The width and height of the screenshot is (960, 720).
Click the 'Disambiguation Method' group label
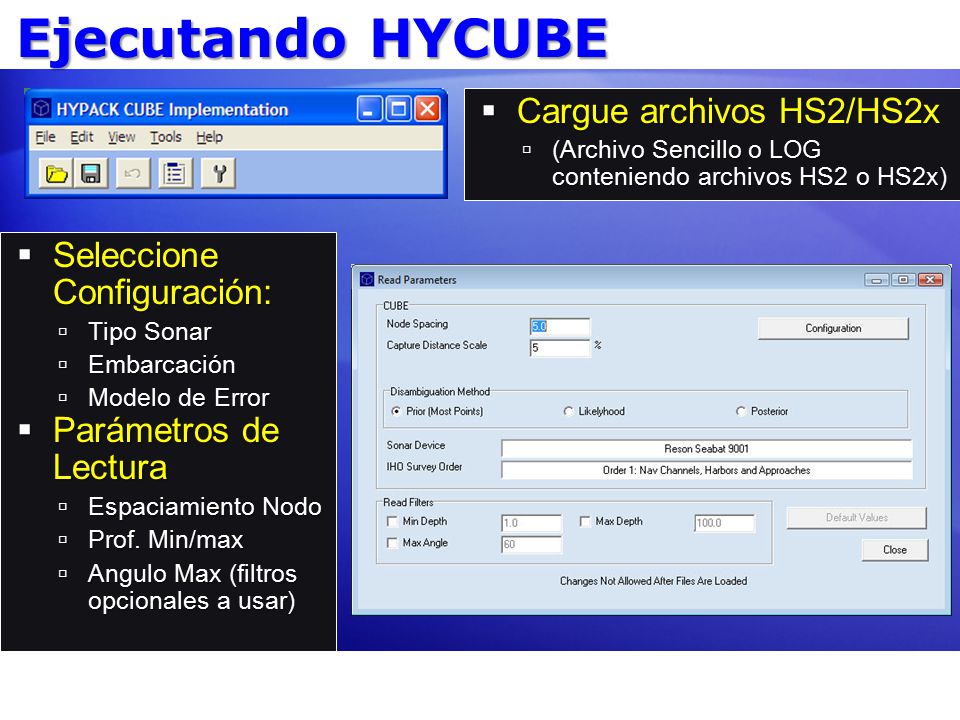(440, 392)
